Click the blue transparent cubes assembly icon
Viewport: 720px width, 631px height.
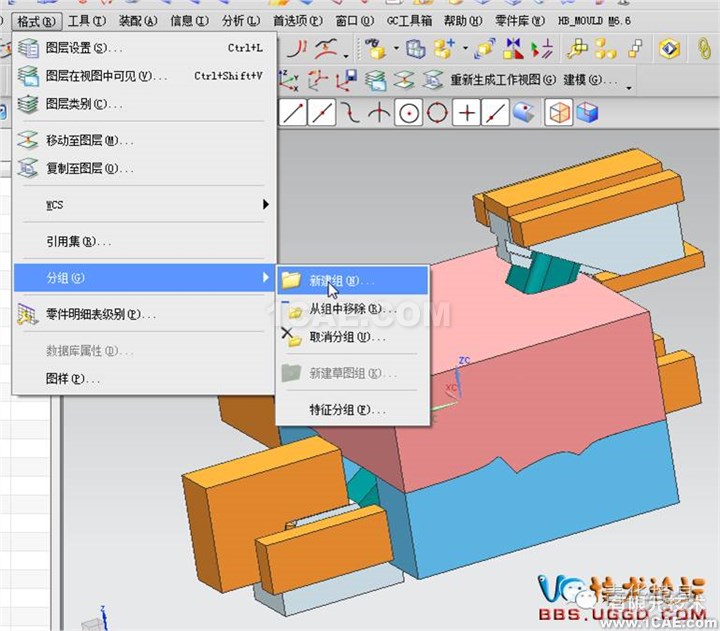click(x=416, y=49)
